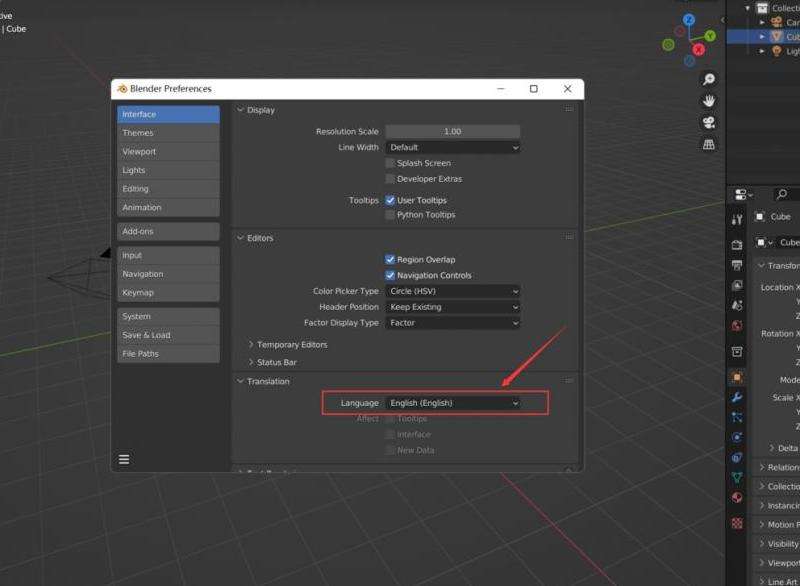Click the zoom magnifier icon in the viewport
The image size is (800, 586).
tap(709, 79)
